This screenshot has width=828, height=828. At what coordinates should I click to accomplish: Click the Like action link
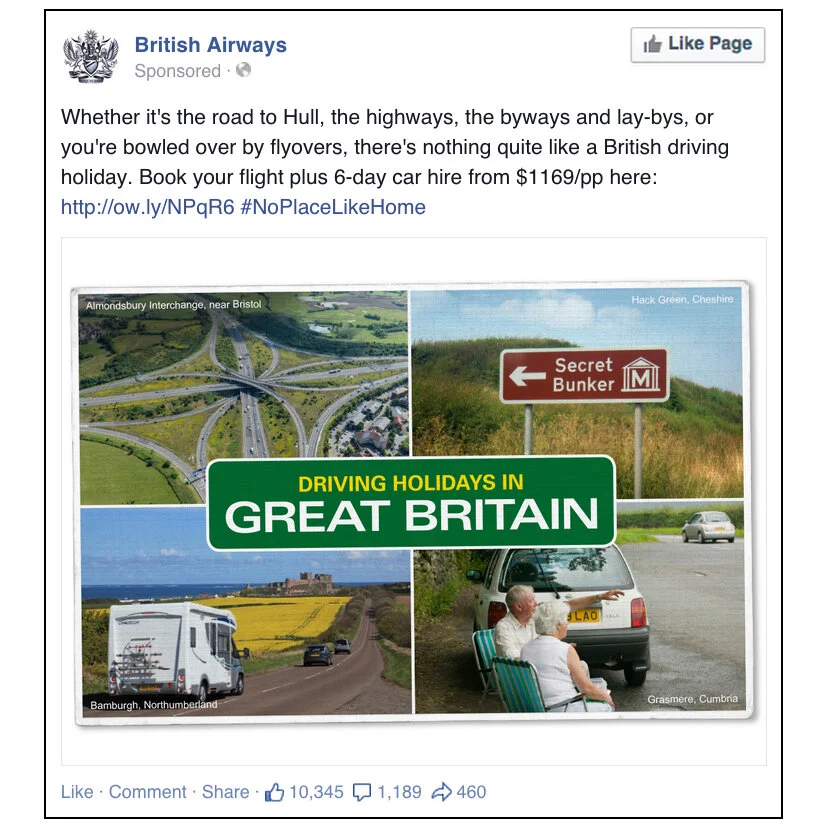(77, 792)
